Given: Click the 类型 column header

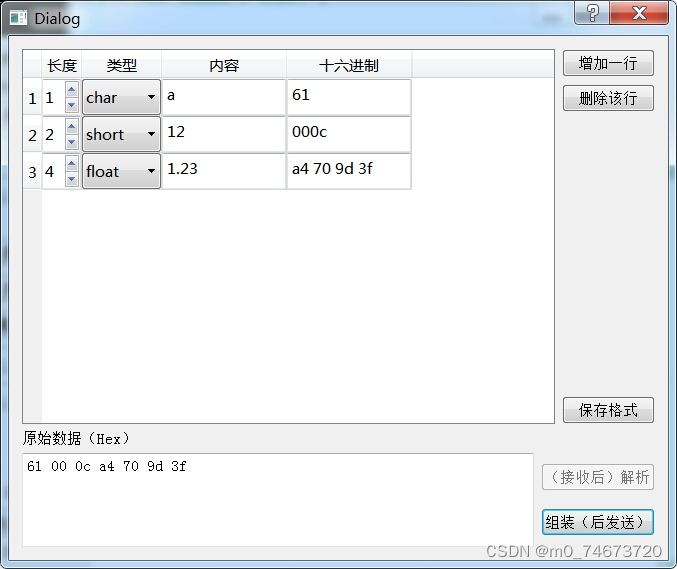Looking at the screenshot, I should coord(121,65).
